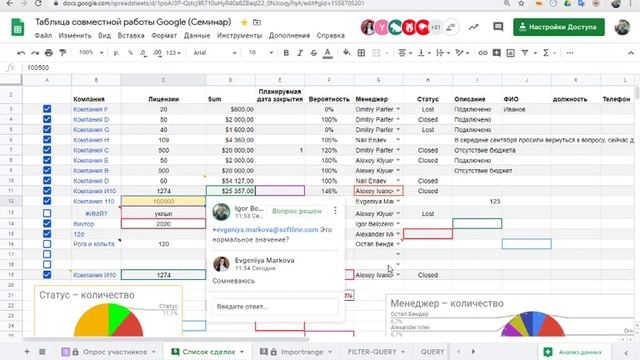Open the Список сделок tab menu arrow
Screen dimensions: 640x360
point(242,351)
